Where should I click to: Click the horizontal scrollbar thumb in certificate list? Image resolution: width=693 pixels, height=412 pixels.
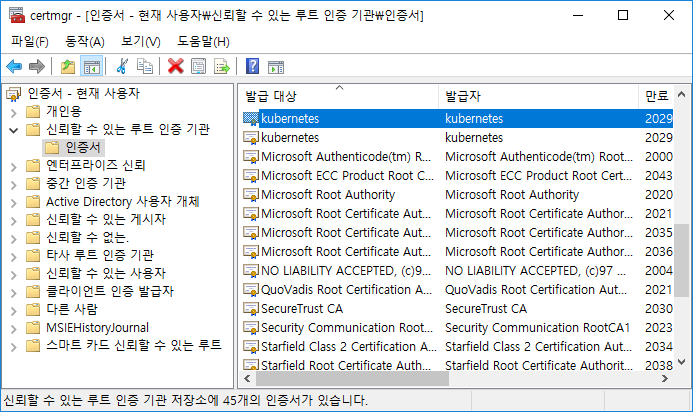coord(352,378)
